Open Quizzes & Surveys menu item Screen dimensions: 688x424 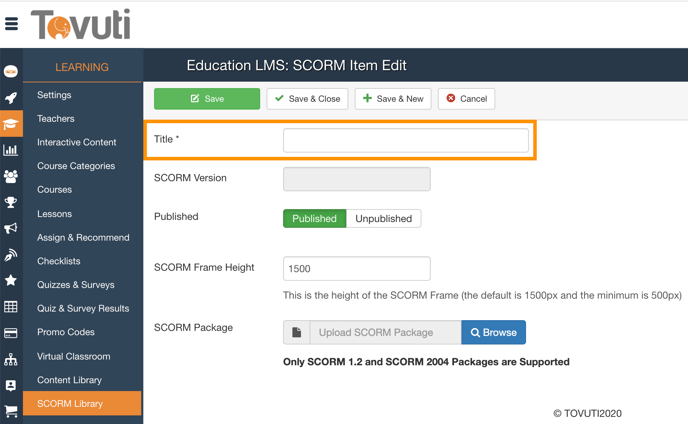[75, 285]
